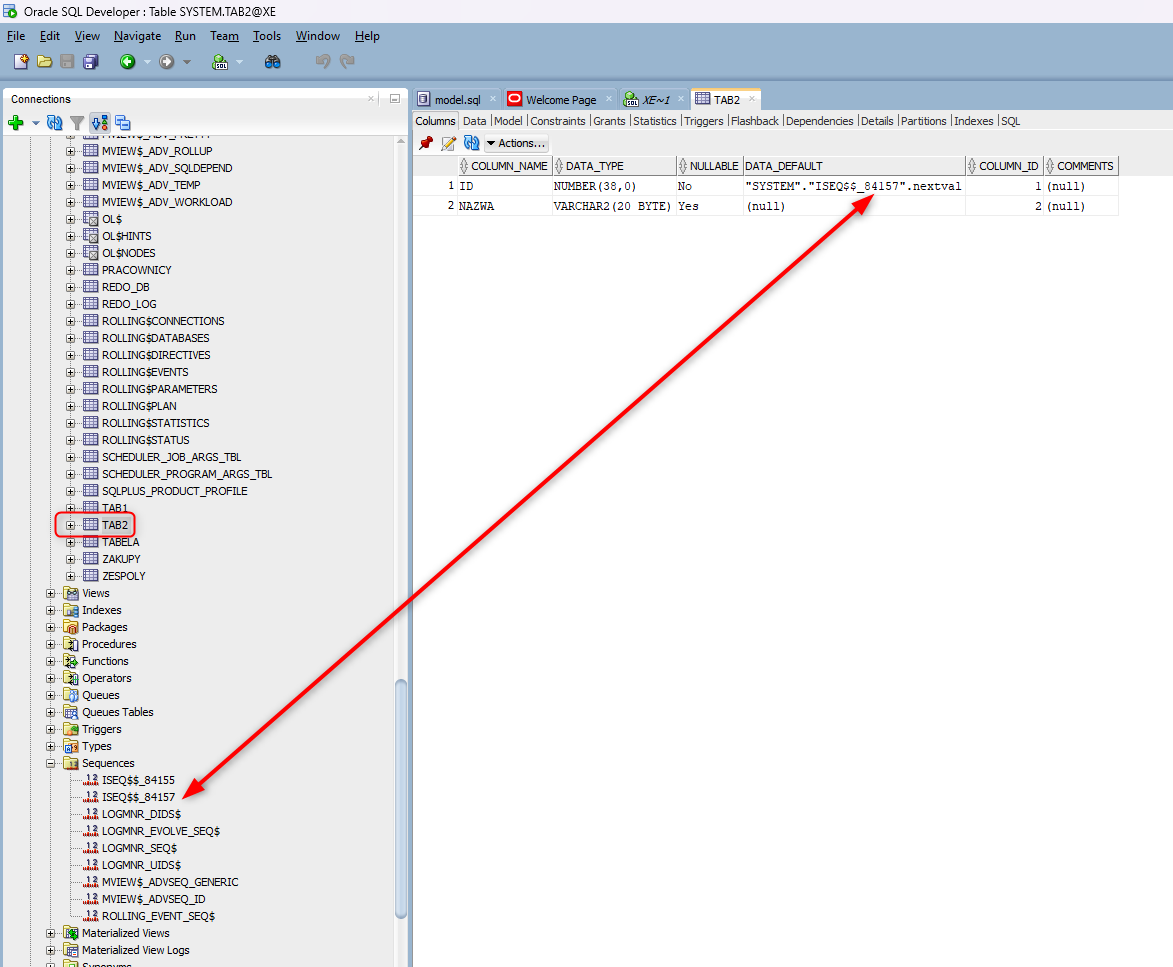Click the binoculars Find DB Object icon

click(272, 62)
